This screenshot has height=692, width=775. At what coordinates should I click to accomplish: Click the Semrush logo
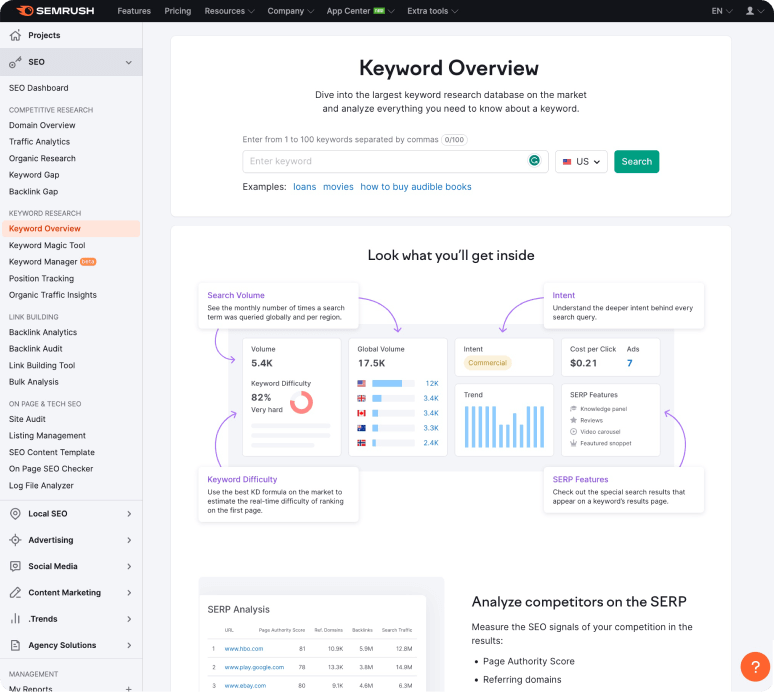55,10
